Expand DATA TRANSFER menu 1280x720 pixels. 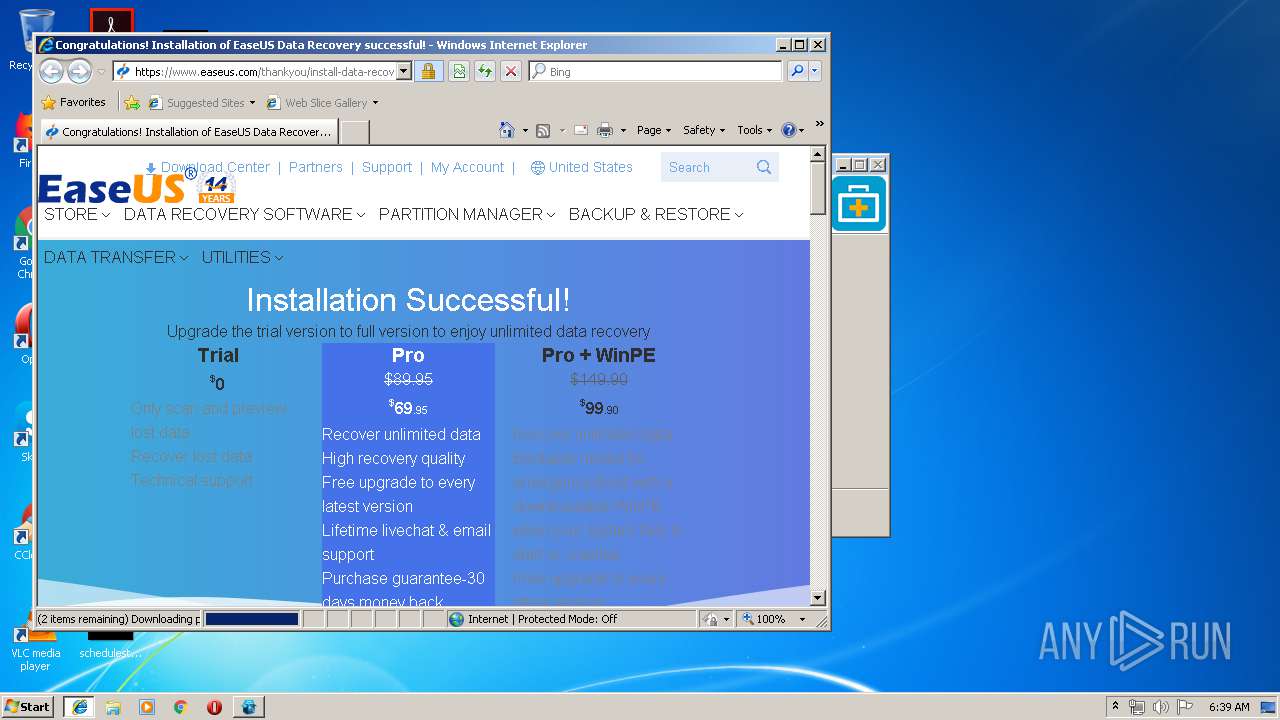pyautogui.click(x=116, y=257)
